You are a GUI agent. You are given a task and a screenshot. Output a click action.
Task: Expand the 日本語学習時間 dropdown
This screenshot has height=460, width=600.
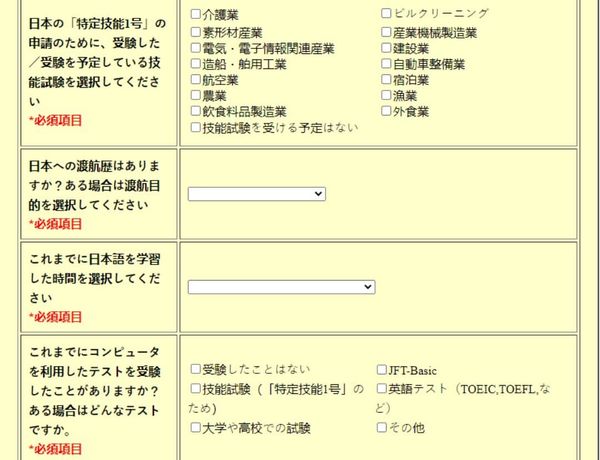[x=281, y=287]
